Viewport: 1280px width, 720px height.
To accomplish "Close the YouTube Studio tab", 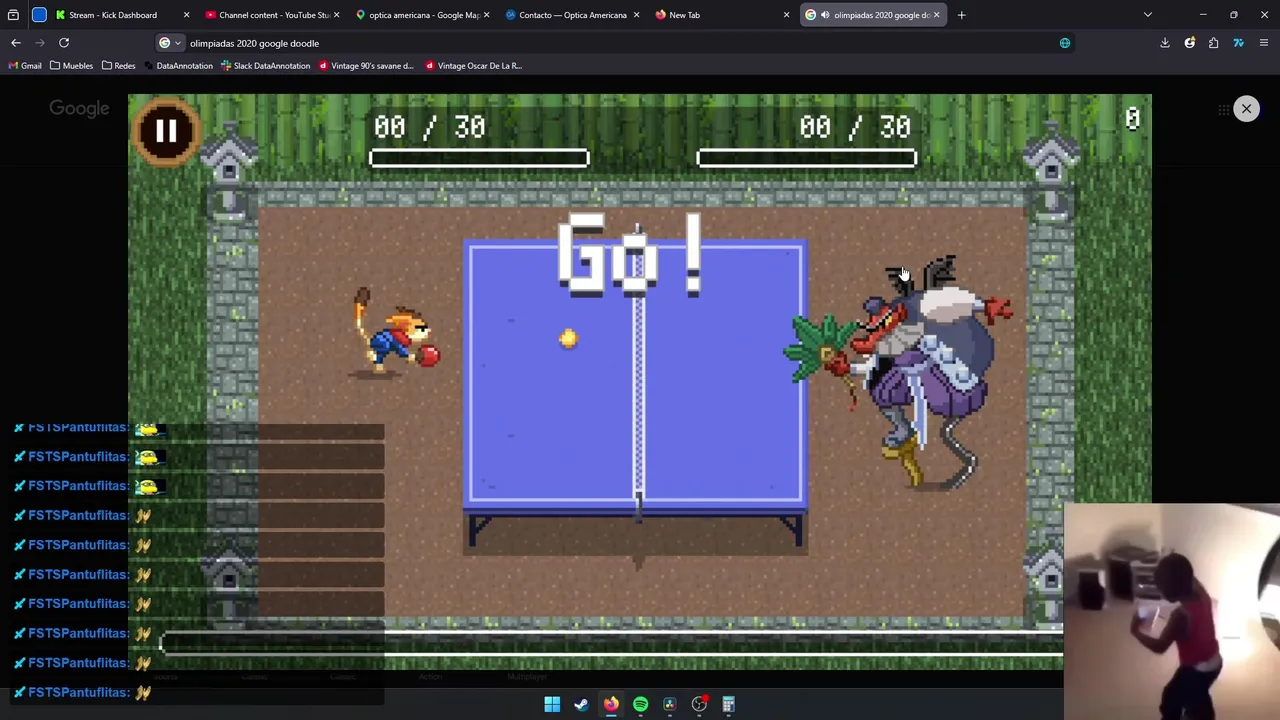I will [x=336, y=15].
